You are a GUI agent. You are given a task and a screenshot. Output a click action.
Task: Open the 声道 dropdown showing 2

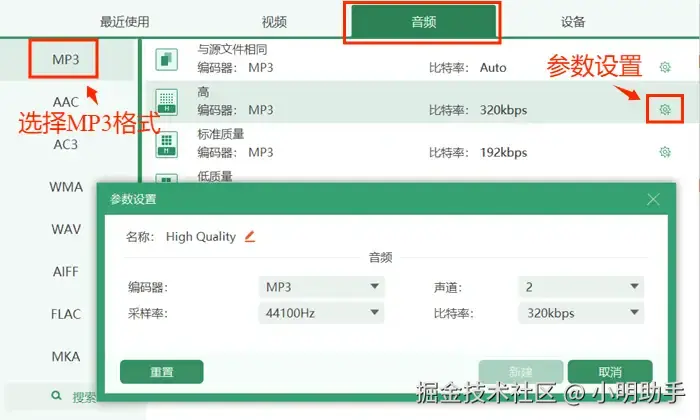(x=581, y=287)
